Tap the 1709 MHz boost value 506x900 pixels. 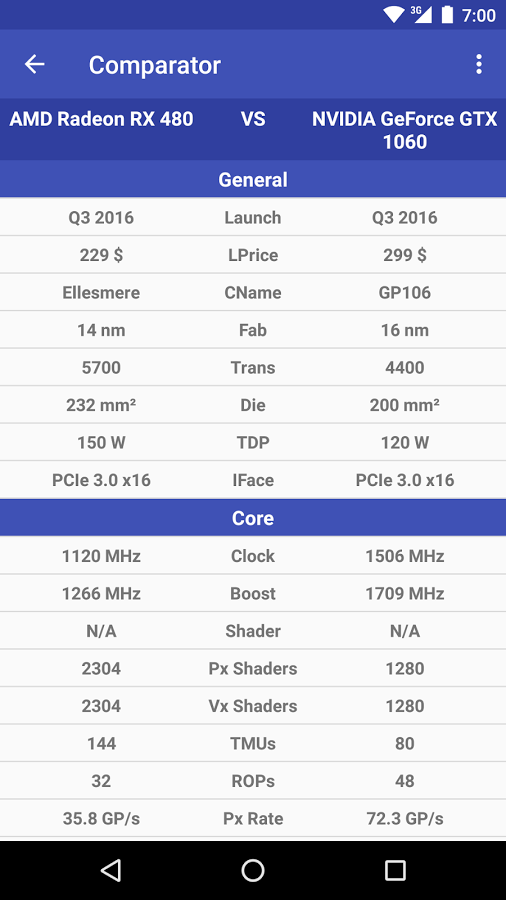click(404, 593)
